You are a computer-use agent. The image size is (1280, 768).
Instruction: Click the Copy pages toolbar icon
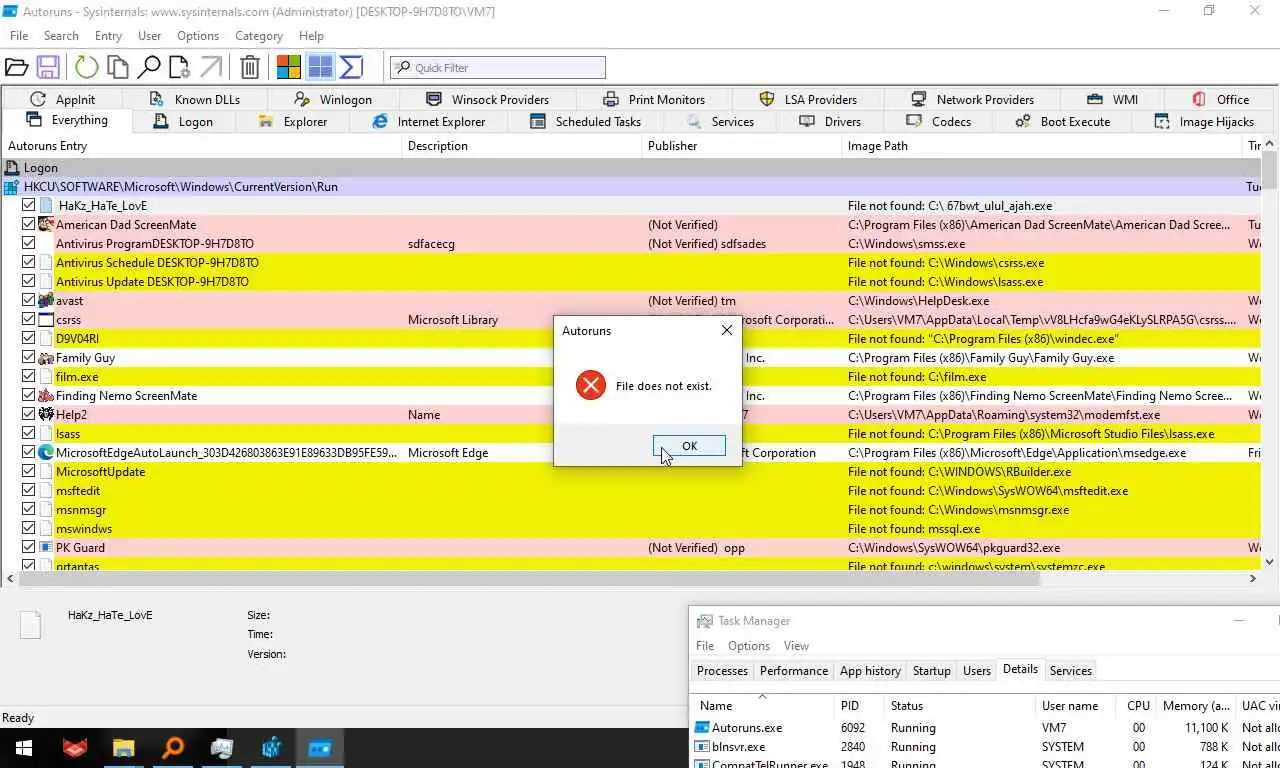point(118,67)
